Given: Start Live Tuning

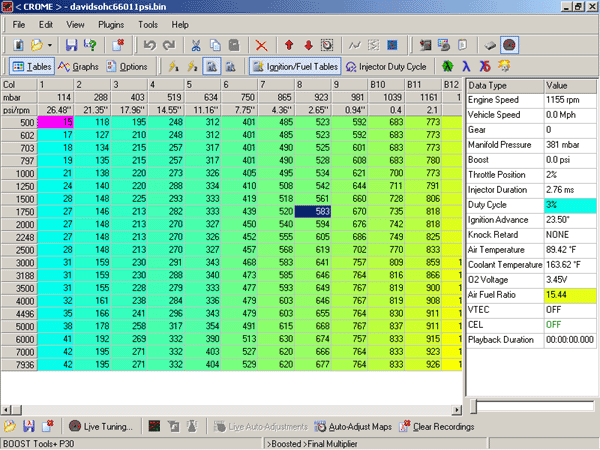Looking at the screenshot, I should [100, 426].
